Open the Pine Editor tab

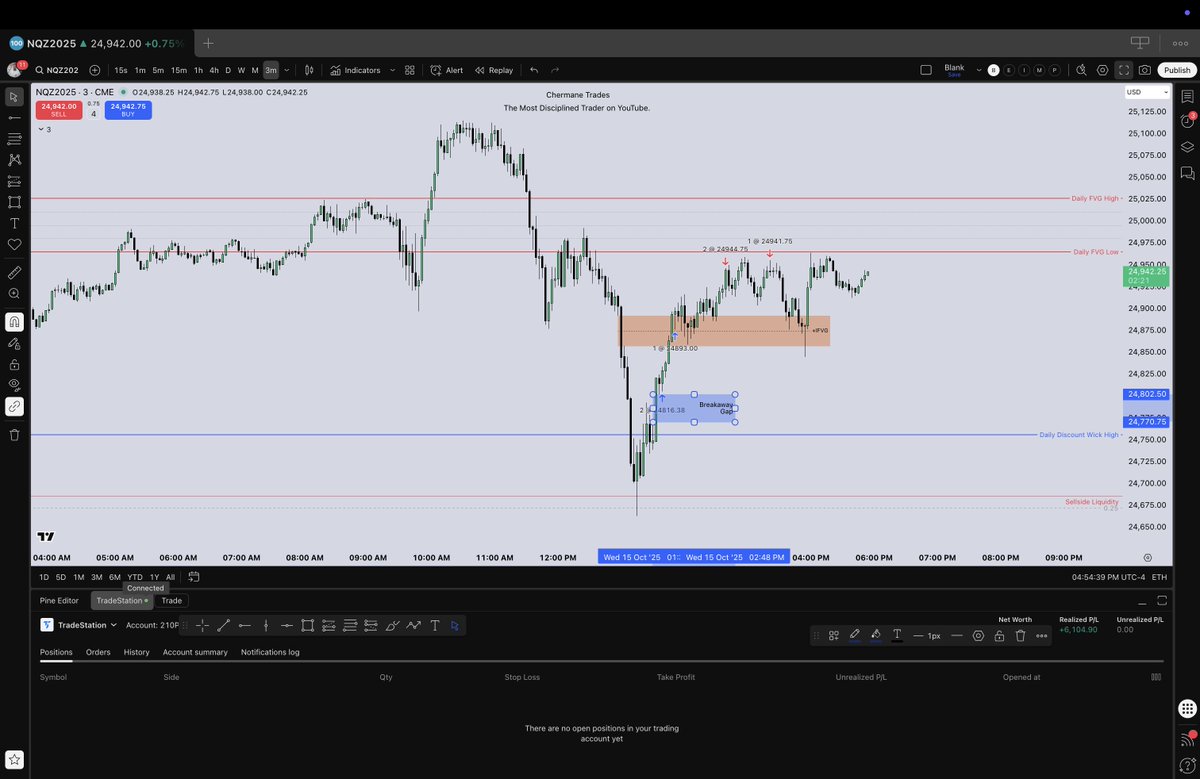(x=60, y=600)
